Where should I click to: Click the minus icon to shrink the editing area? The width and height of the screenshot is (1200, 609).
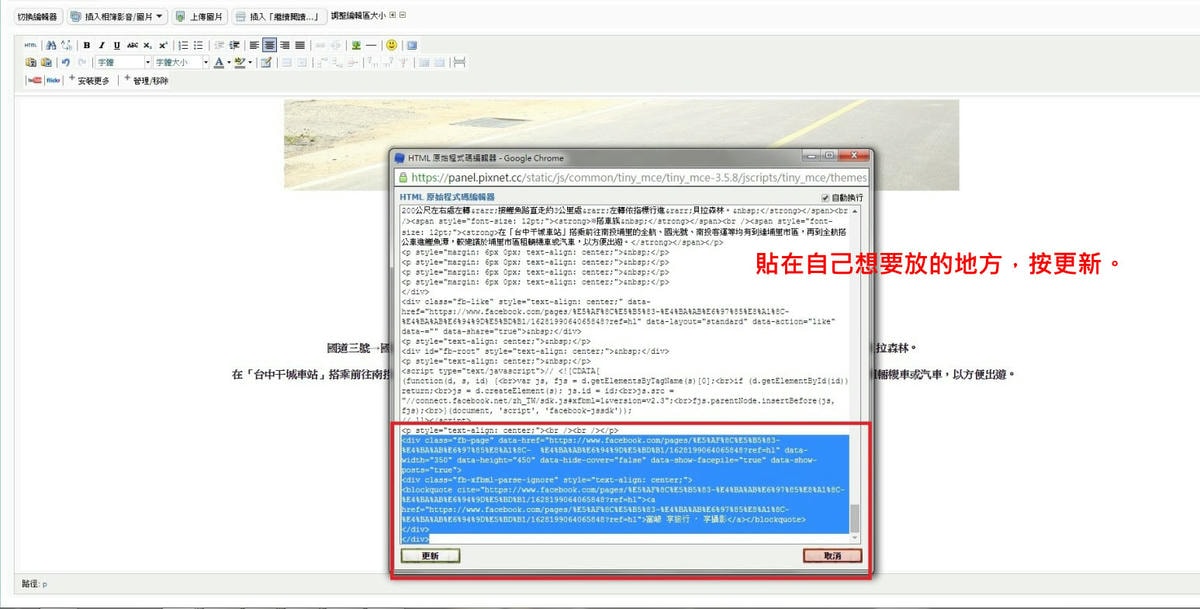(402, 15)
